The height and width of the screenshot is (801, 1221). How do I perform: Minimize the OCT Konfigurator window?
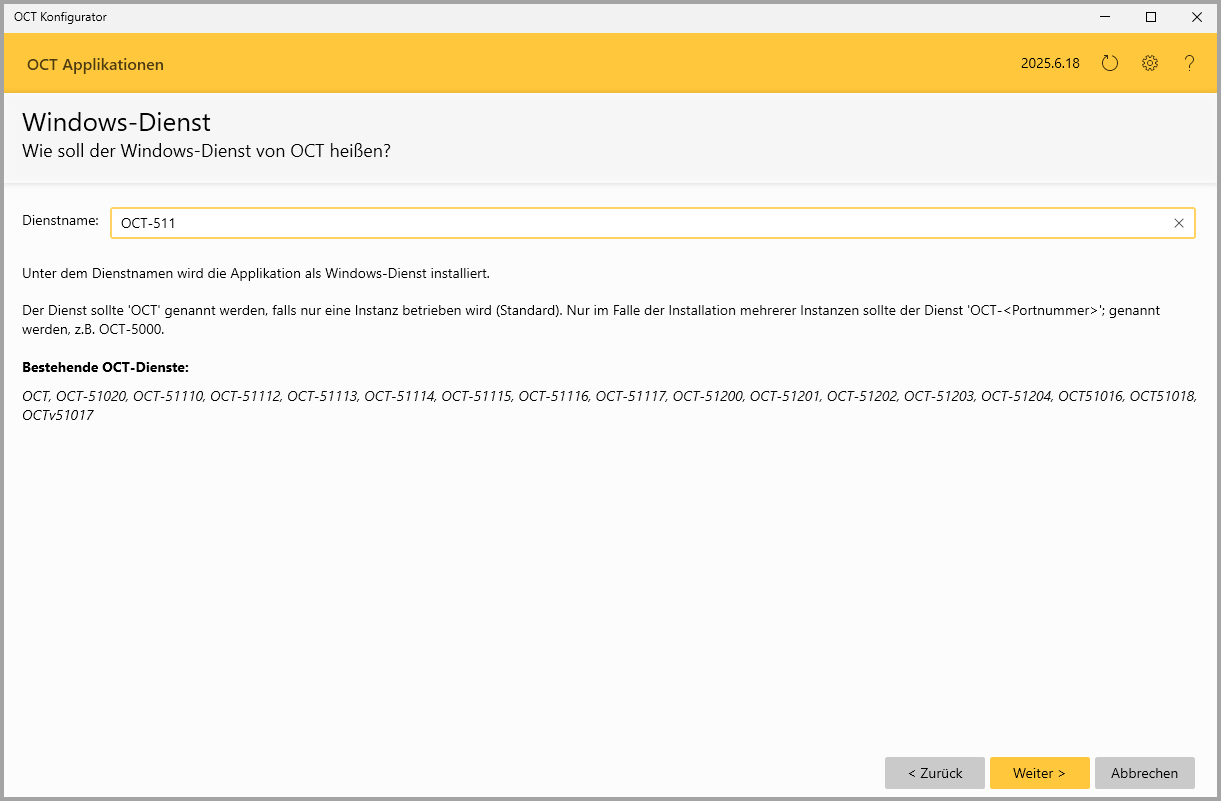pyautogui.click(x=1106, y=17)
